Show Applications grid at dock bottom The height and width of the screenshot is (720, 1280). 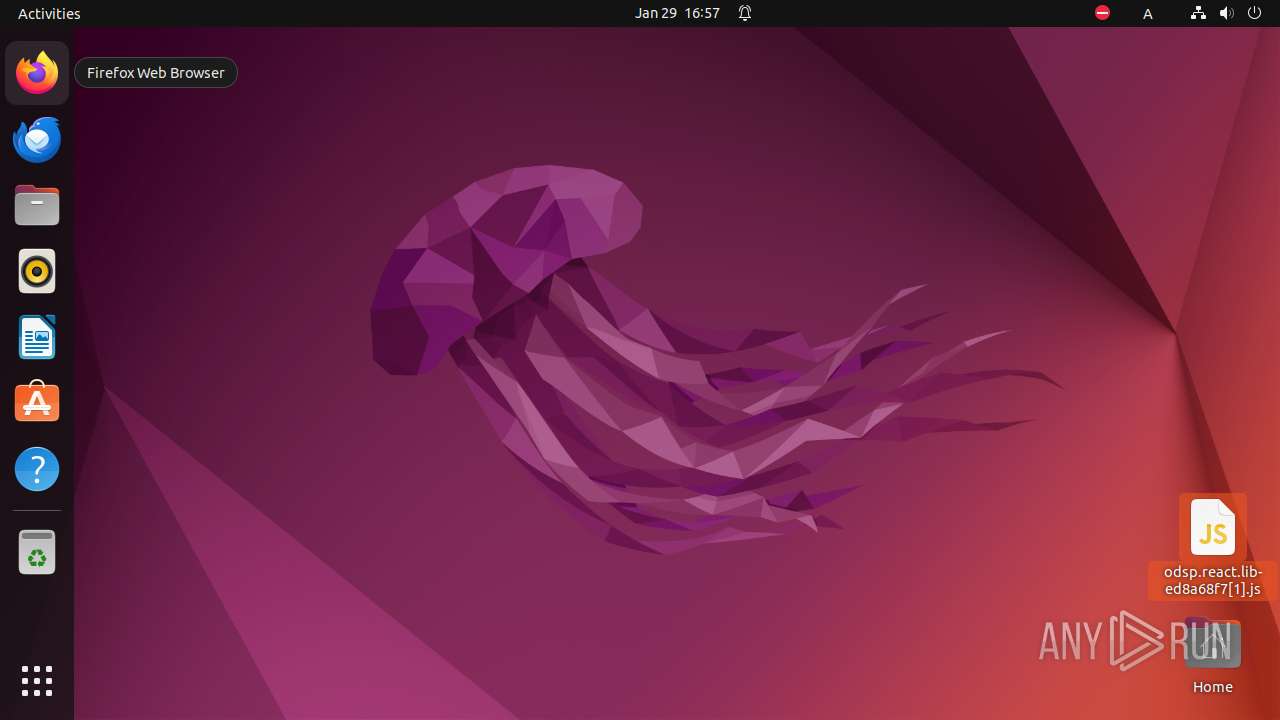[37, 681]
